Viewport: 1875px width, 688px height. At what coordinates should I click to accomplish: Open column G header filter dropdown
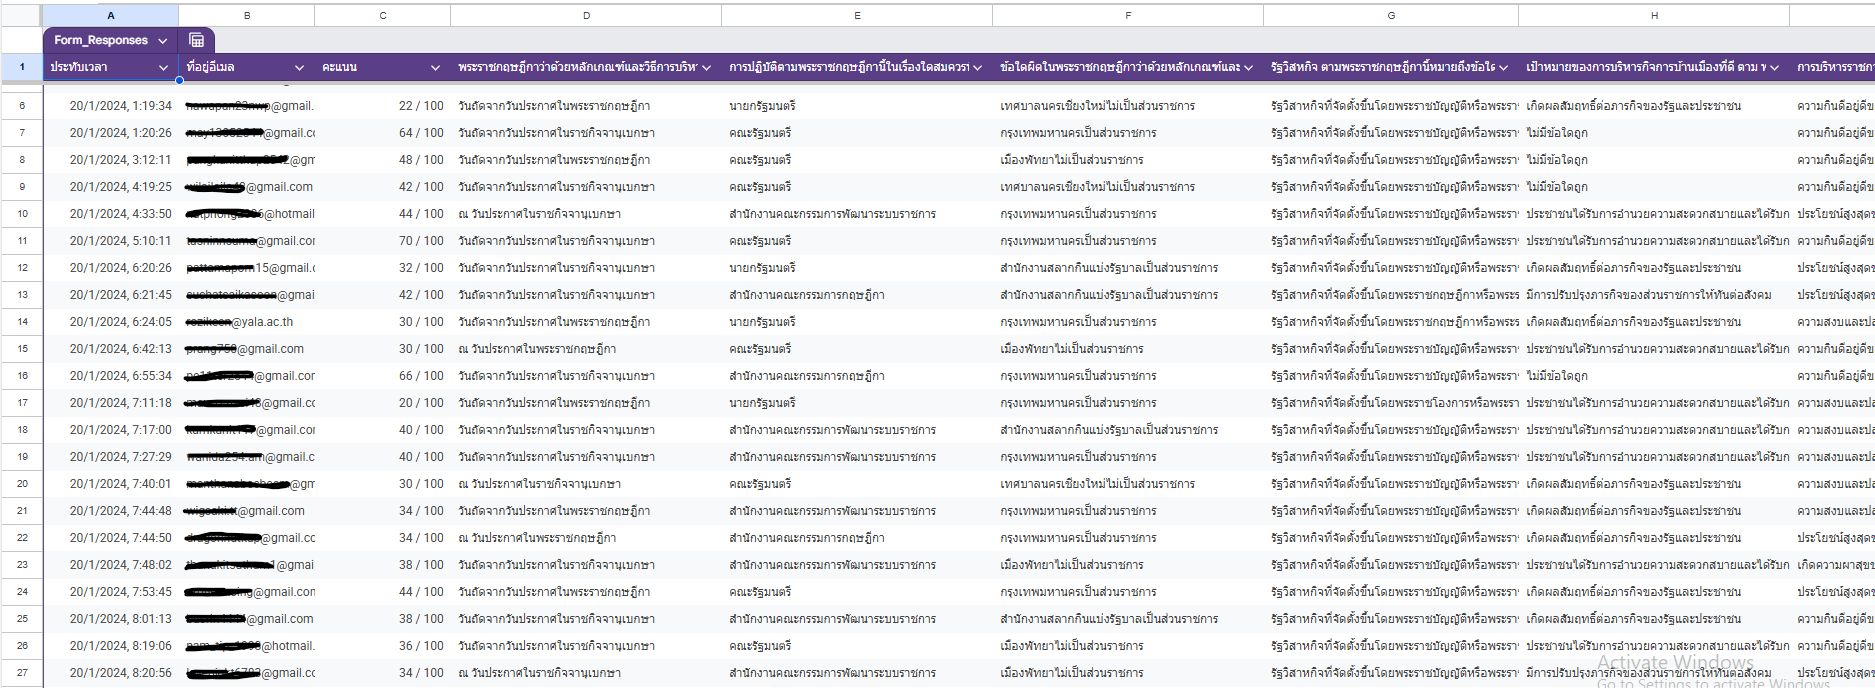(x=1503, y=67)
